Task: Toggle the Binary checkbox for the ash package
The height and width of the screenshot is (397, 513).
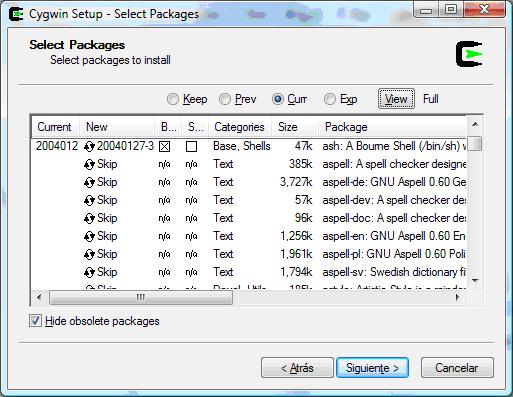Action: (164, 146)
